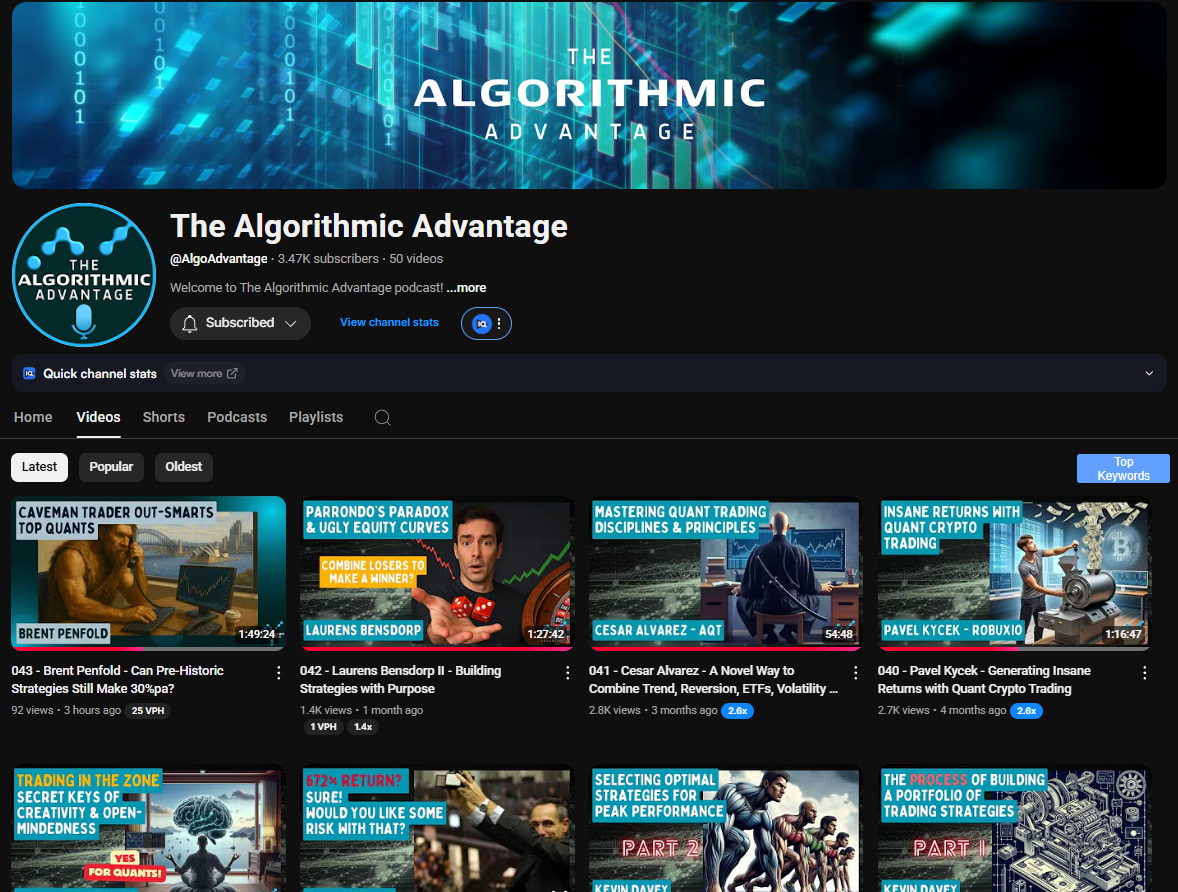Click the 3.47K subscribers text
Screen dimensions: 1178x892
pos(328,259)
